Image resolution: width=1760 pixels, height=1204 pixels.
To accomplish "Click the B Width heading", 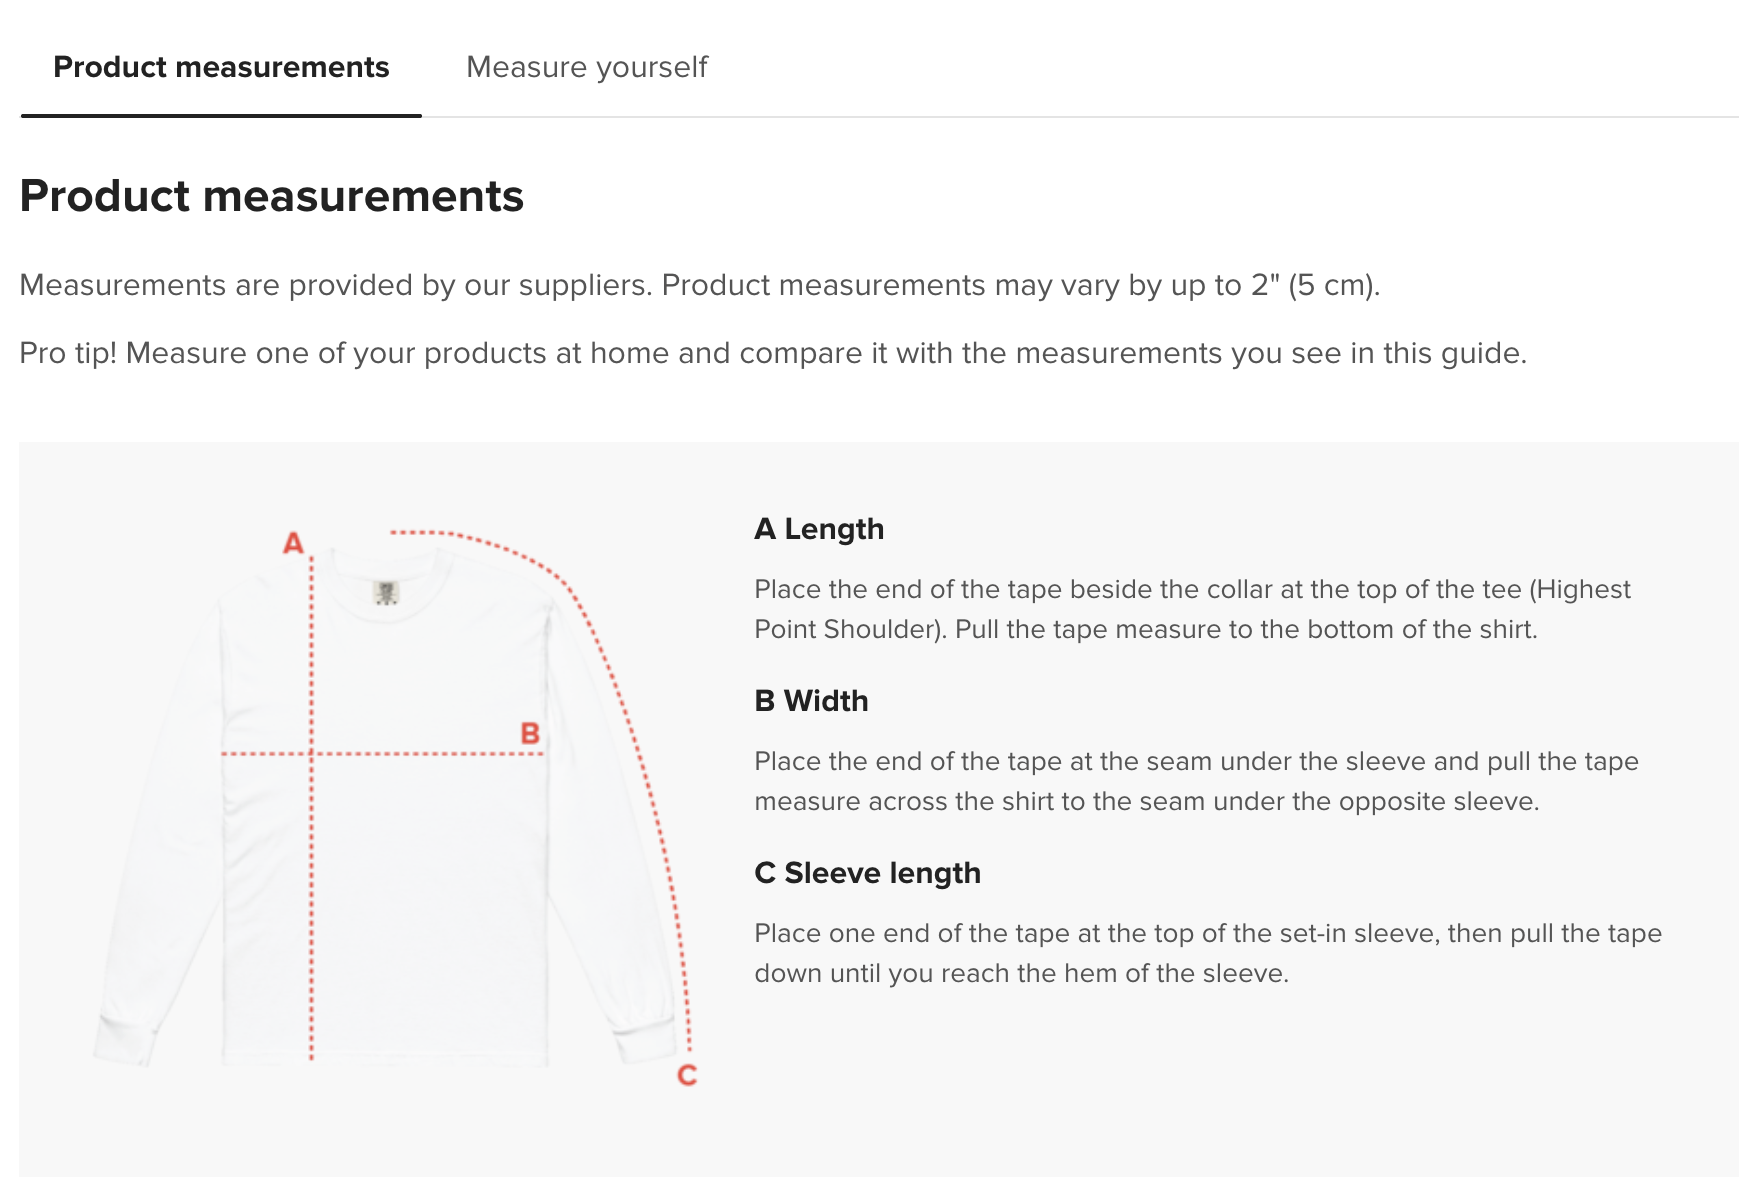I will click(811, 701).
